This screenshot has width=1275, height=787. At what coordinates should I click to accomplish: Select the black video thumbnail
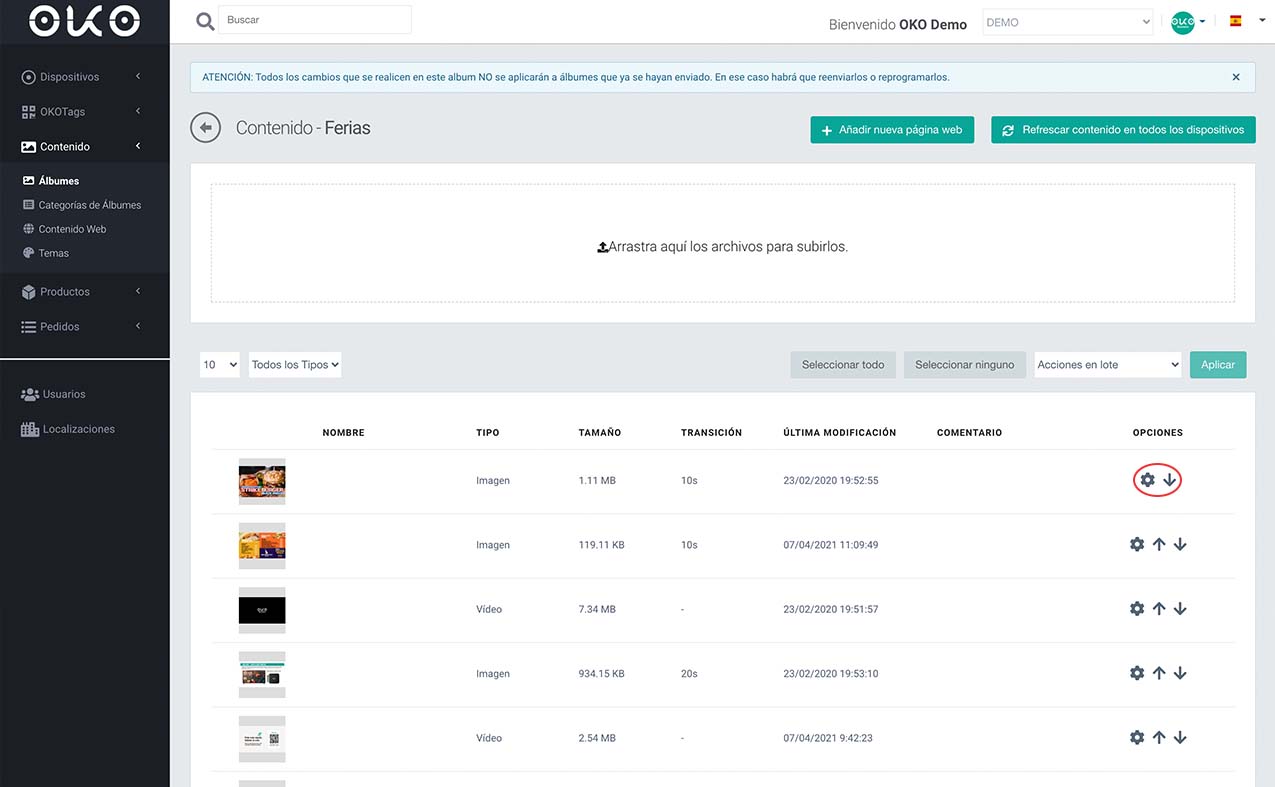[x=262, y=610]
